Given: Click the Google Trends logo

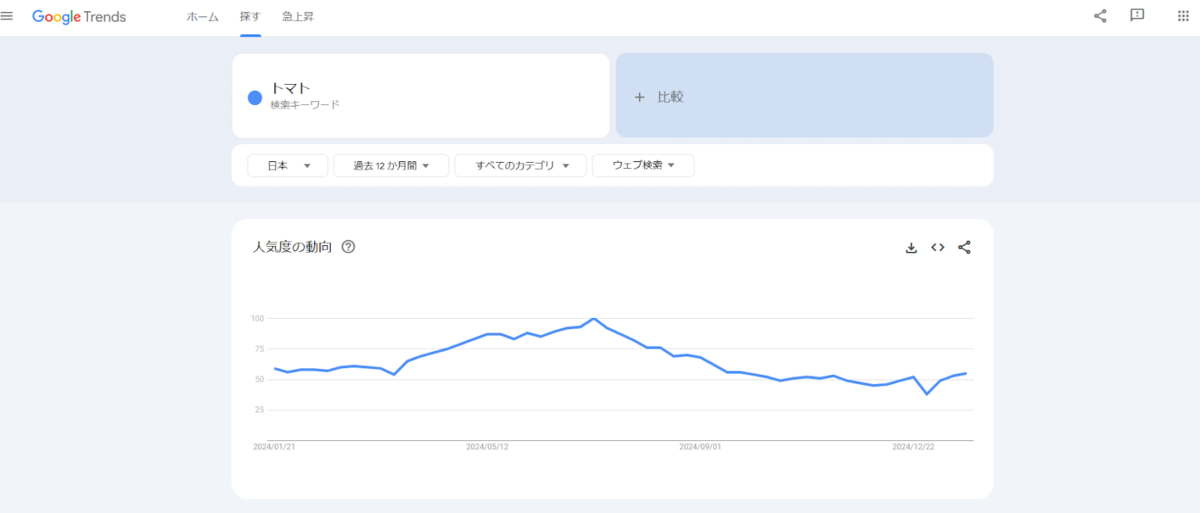Looking at the screenshot, I should 79,17.
